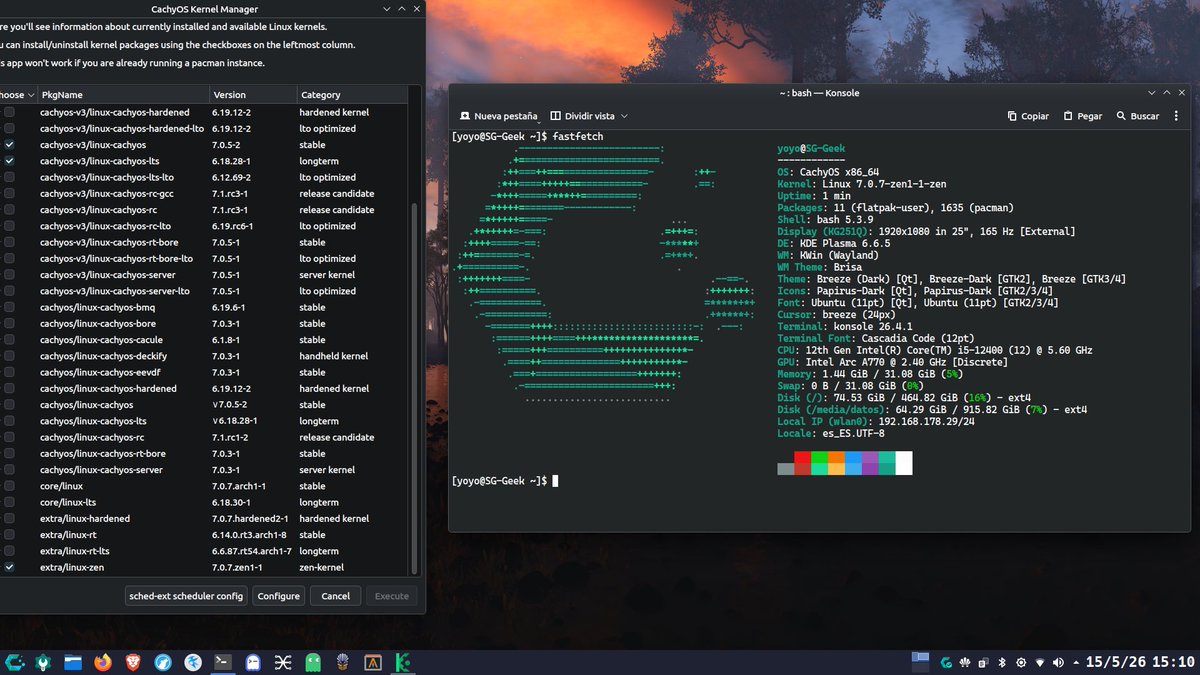Show hidden system tray icons arrow
Viewport: 1200px width, 675px height.
point(1078,663)
